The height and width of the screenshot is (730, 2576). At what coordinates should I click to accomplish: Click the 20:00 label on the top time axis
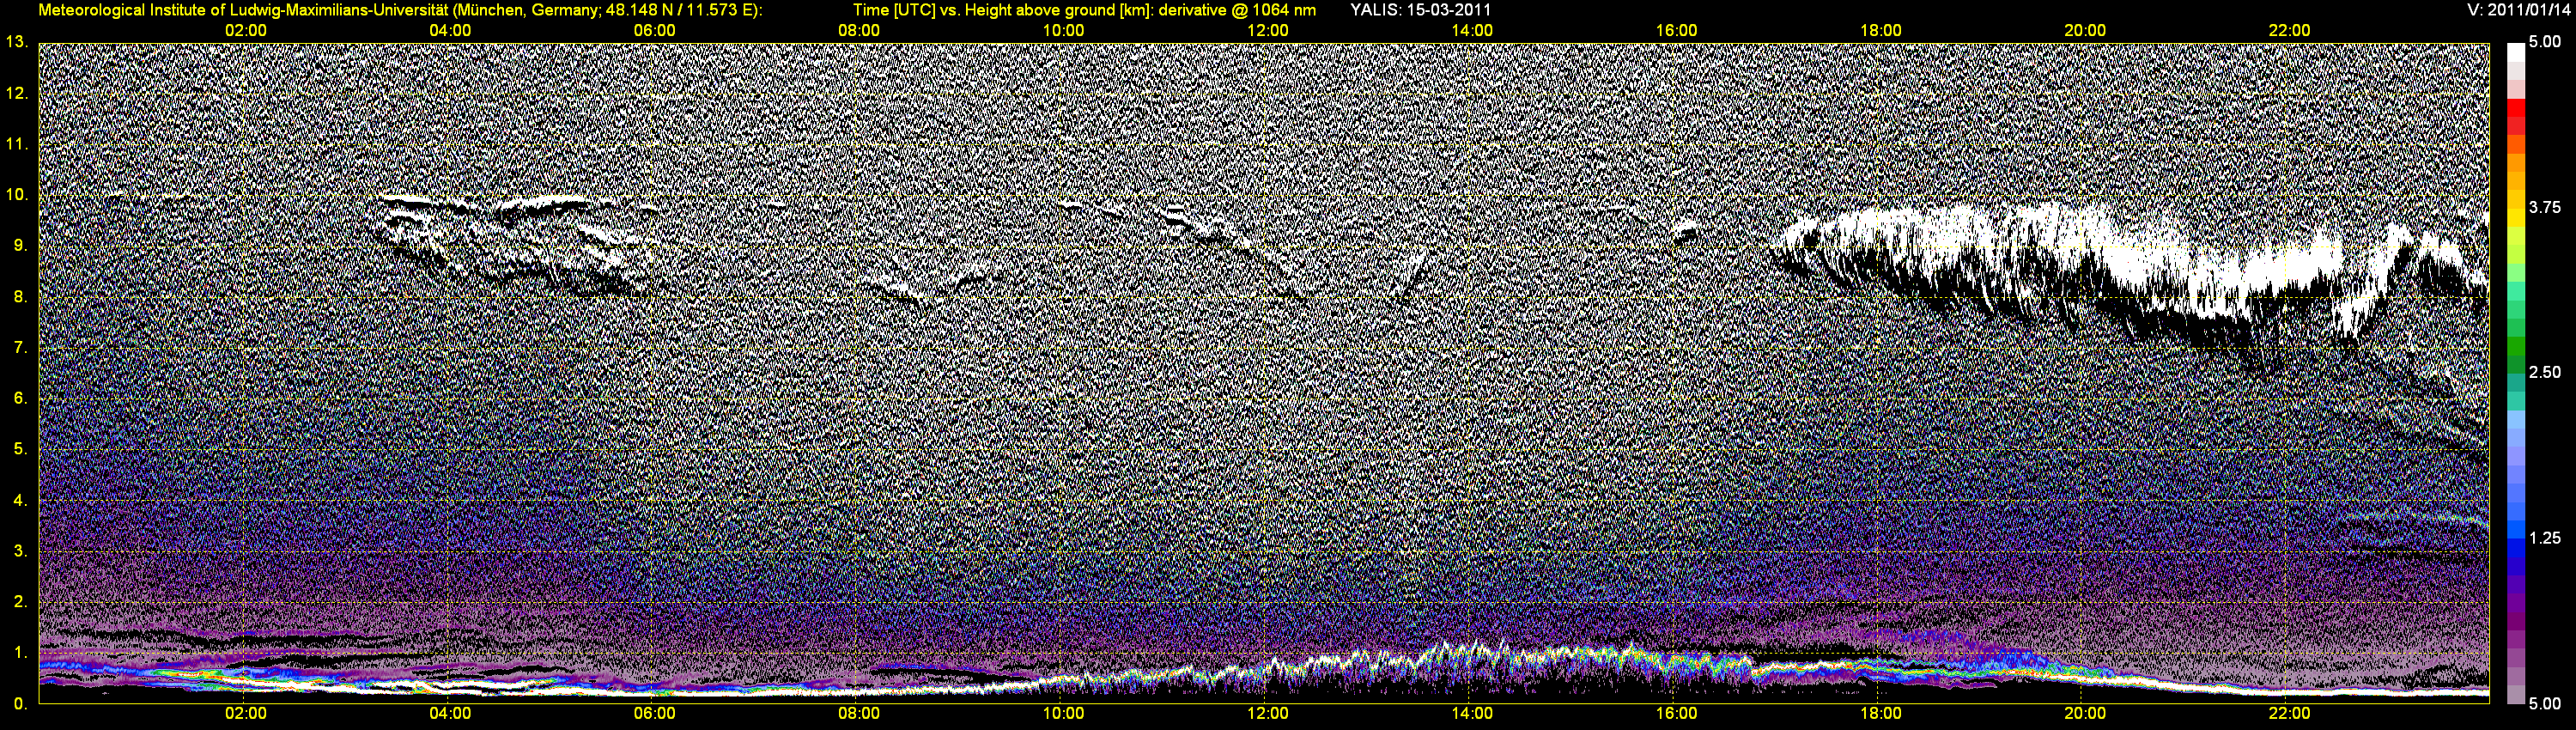(2085, 31)
